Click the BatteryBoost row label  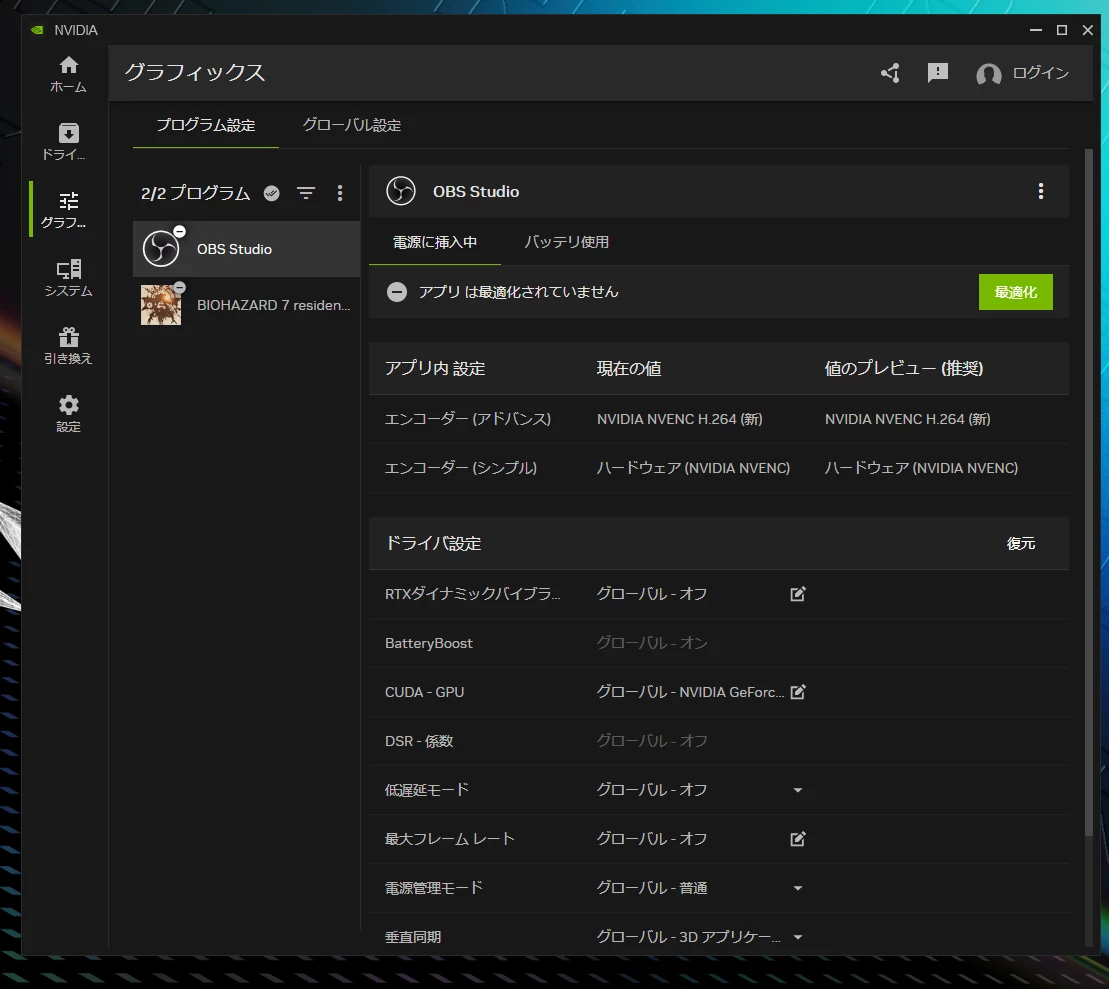pyautogui.click(x=429, y=643)
